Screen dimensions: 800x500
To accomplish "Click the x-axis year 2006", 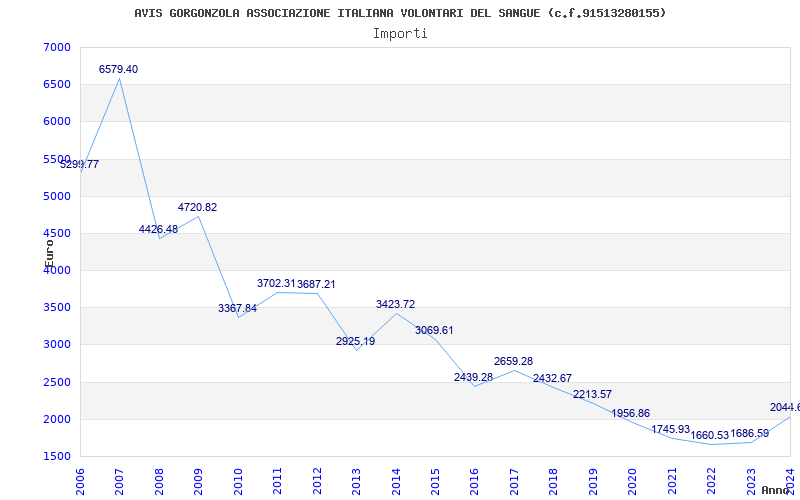I will tap(80, 481).
